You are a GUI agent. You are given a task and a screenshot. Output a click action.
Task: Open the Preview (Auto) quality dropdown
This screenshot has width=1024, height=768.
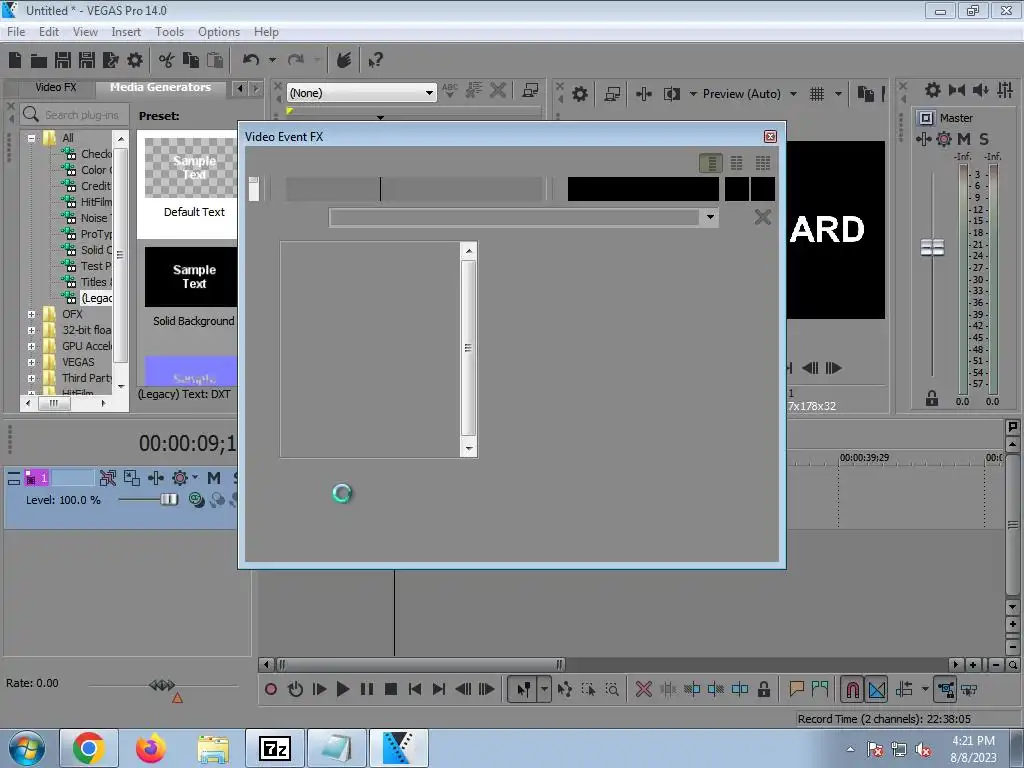click(x=750, y=94)
